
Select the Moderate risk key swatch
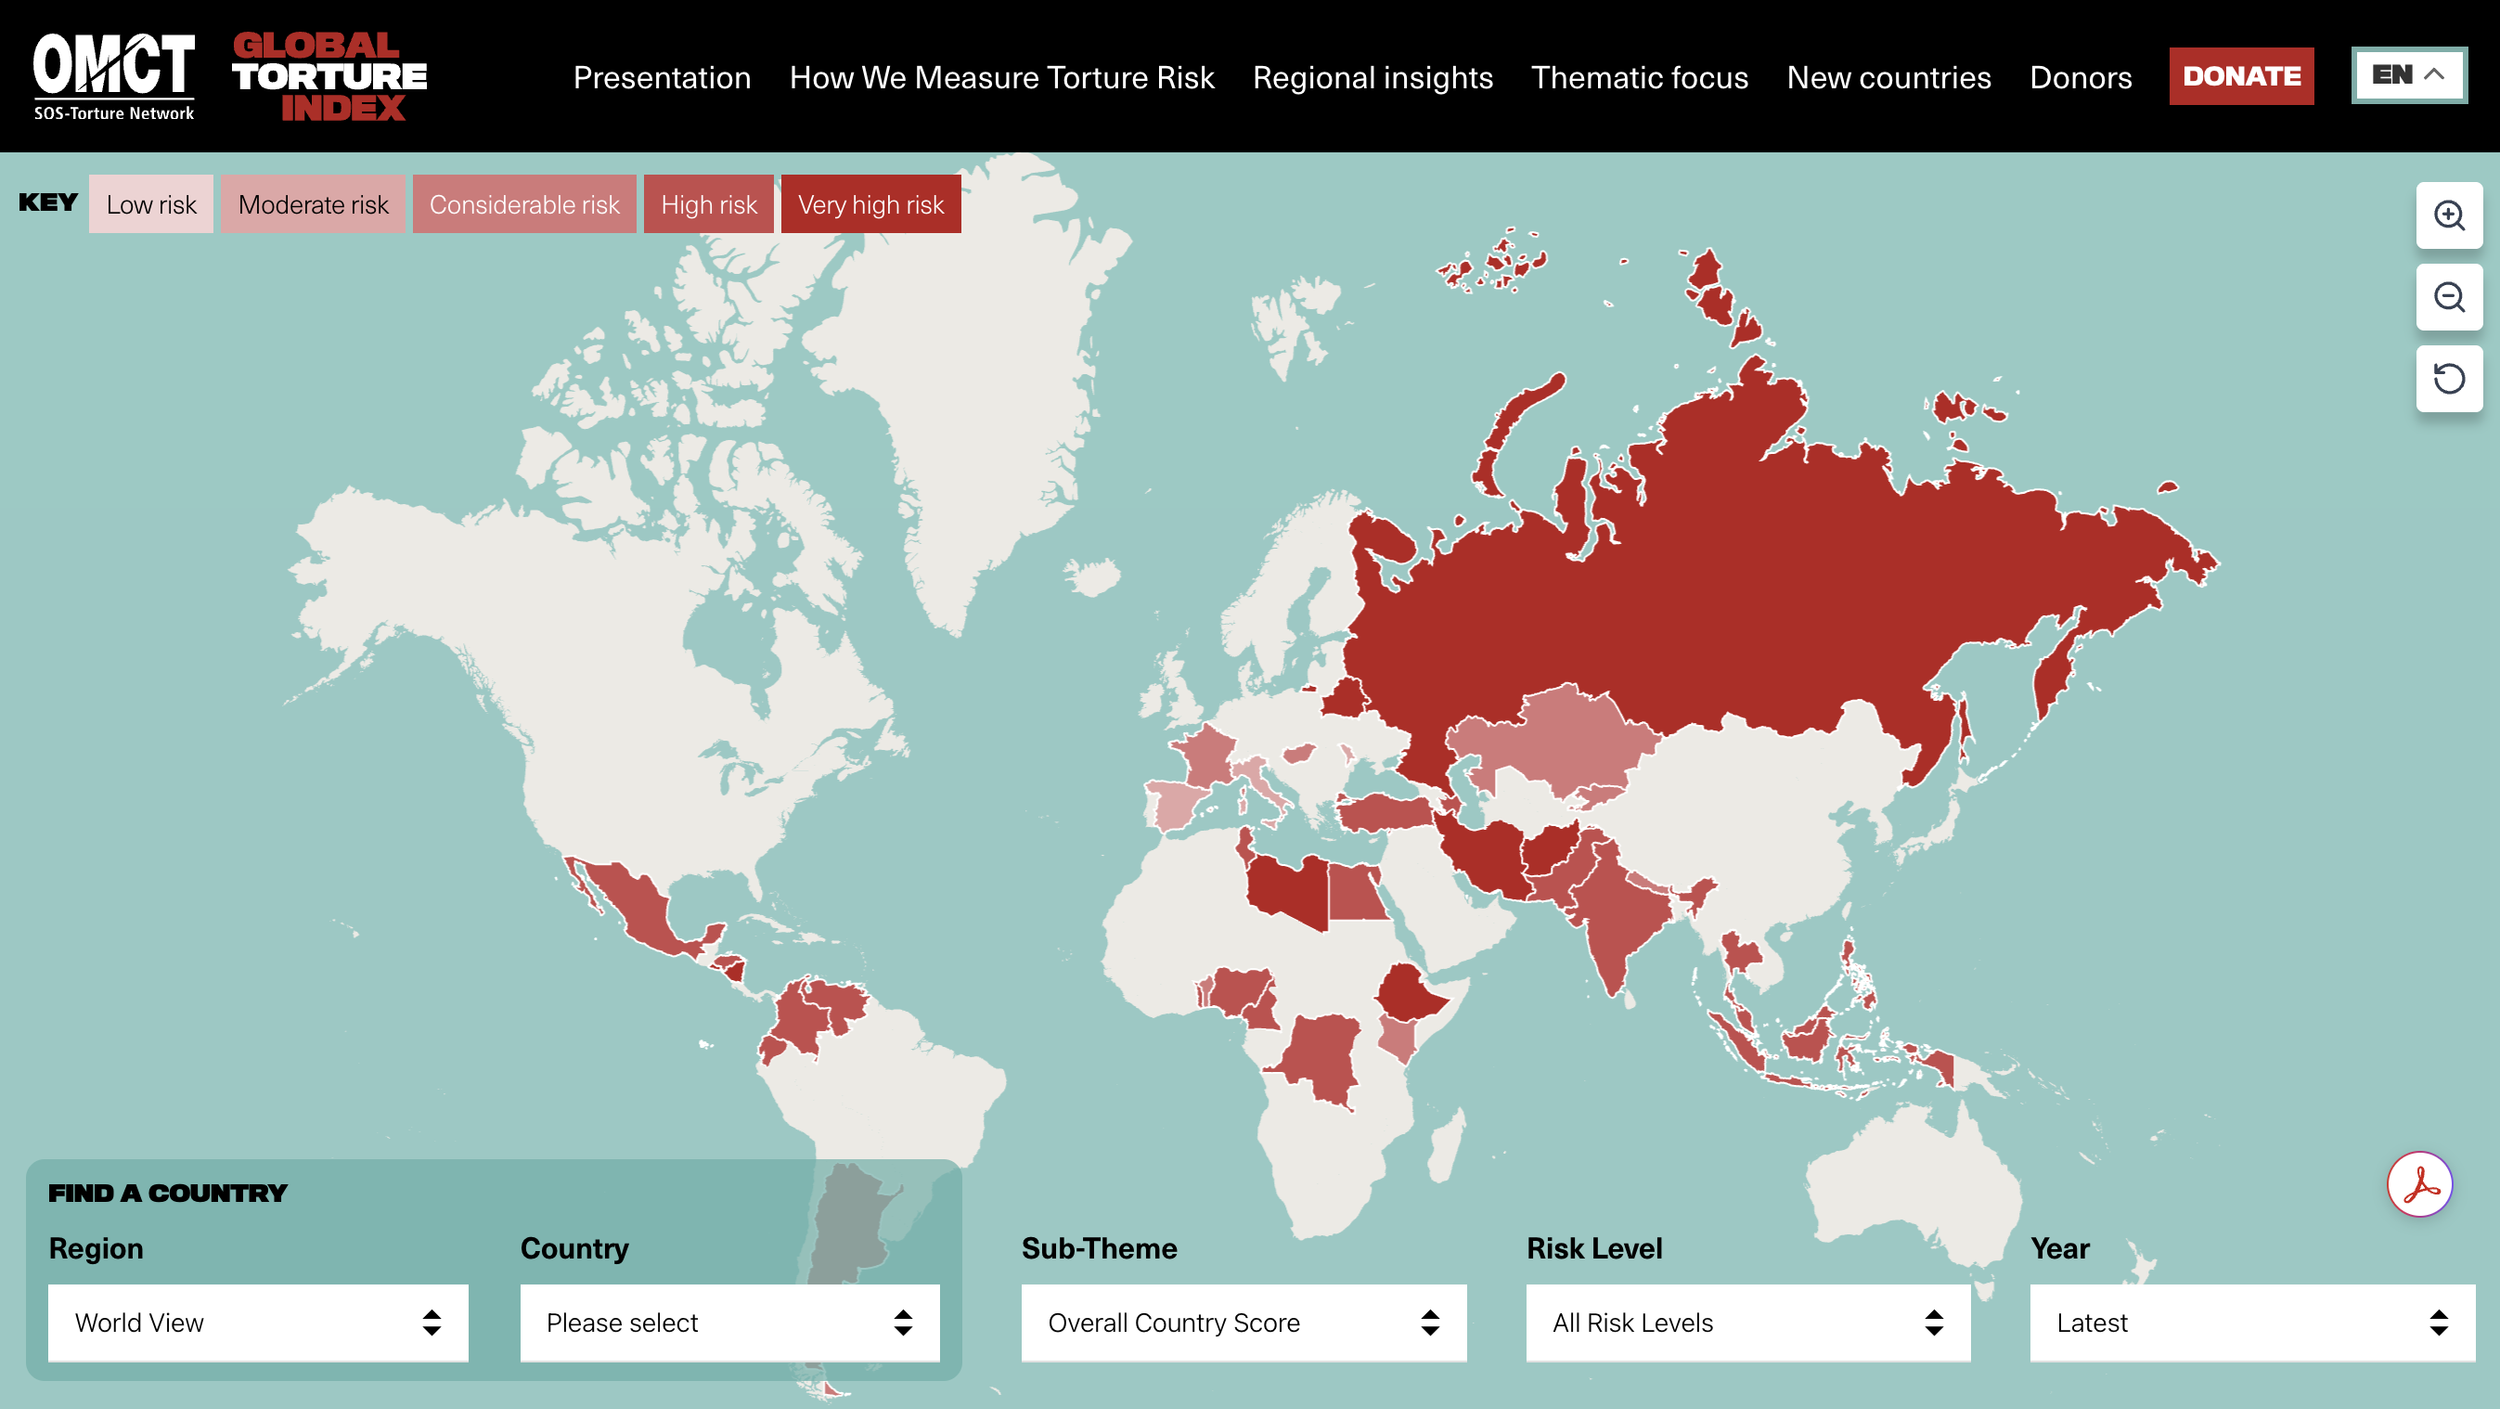coord(313,204)
